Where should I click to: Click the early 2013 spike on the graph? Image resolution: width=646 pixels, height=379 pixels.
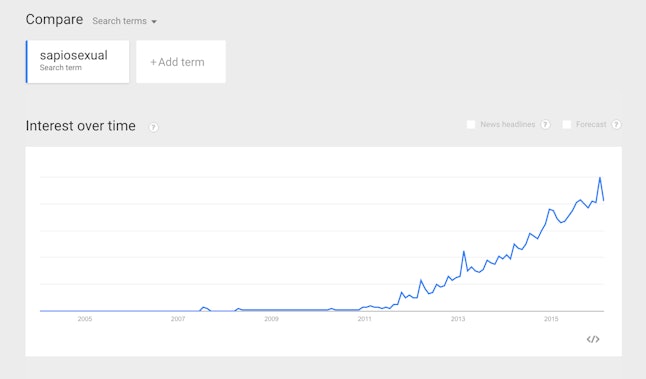point(464,251)
